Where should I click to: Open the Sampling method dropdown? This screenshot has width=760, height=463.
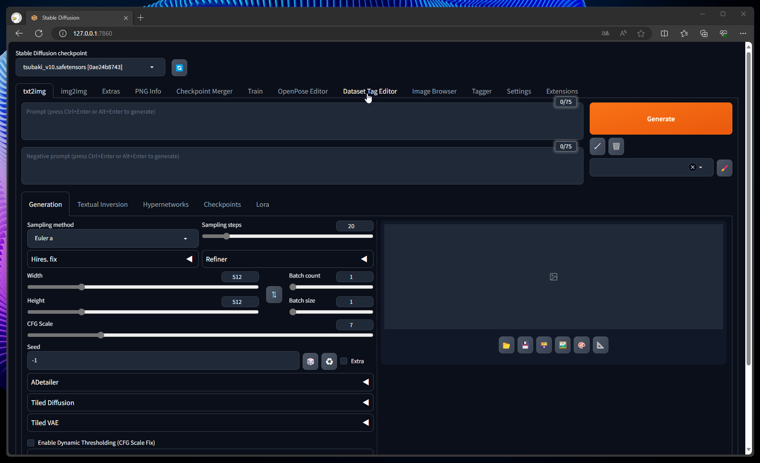[x=112, y=239]
